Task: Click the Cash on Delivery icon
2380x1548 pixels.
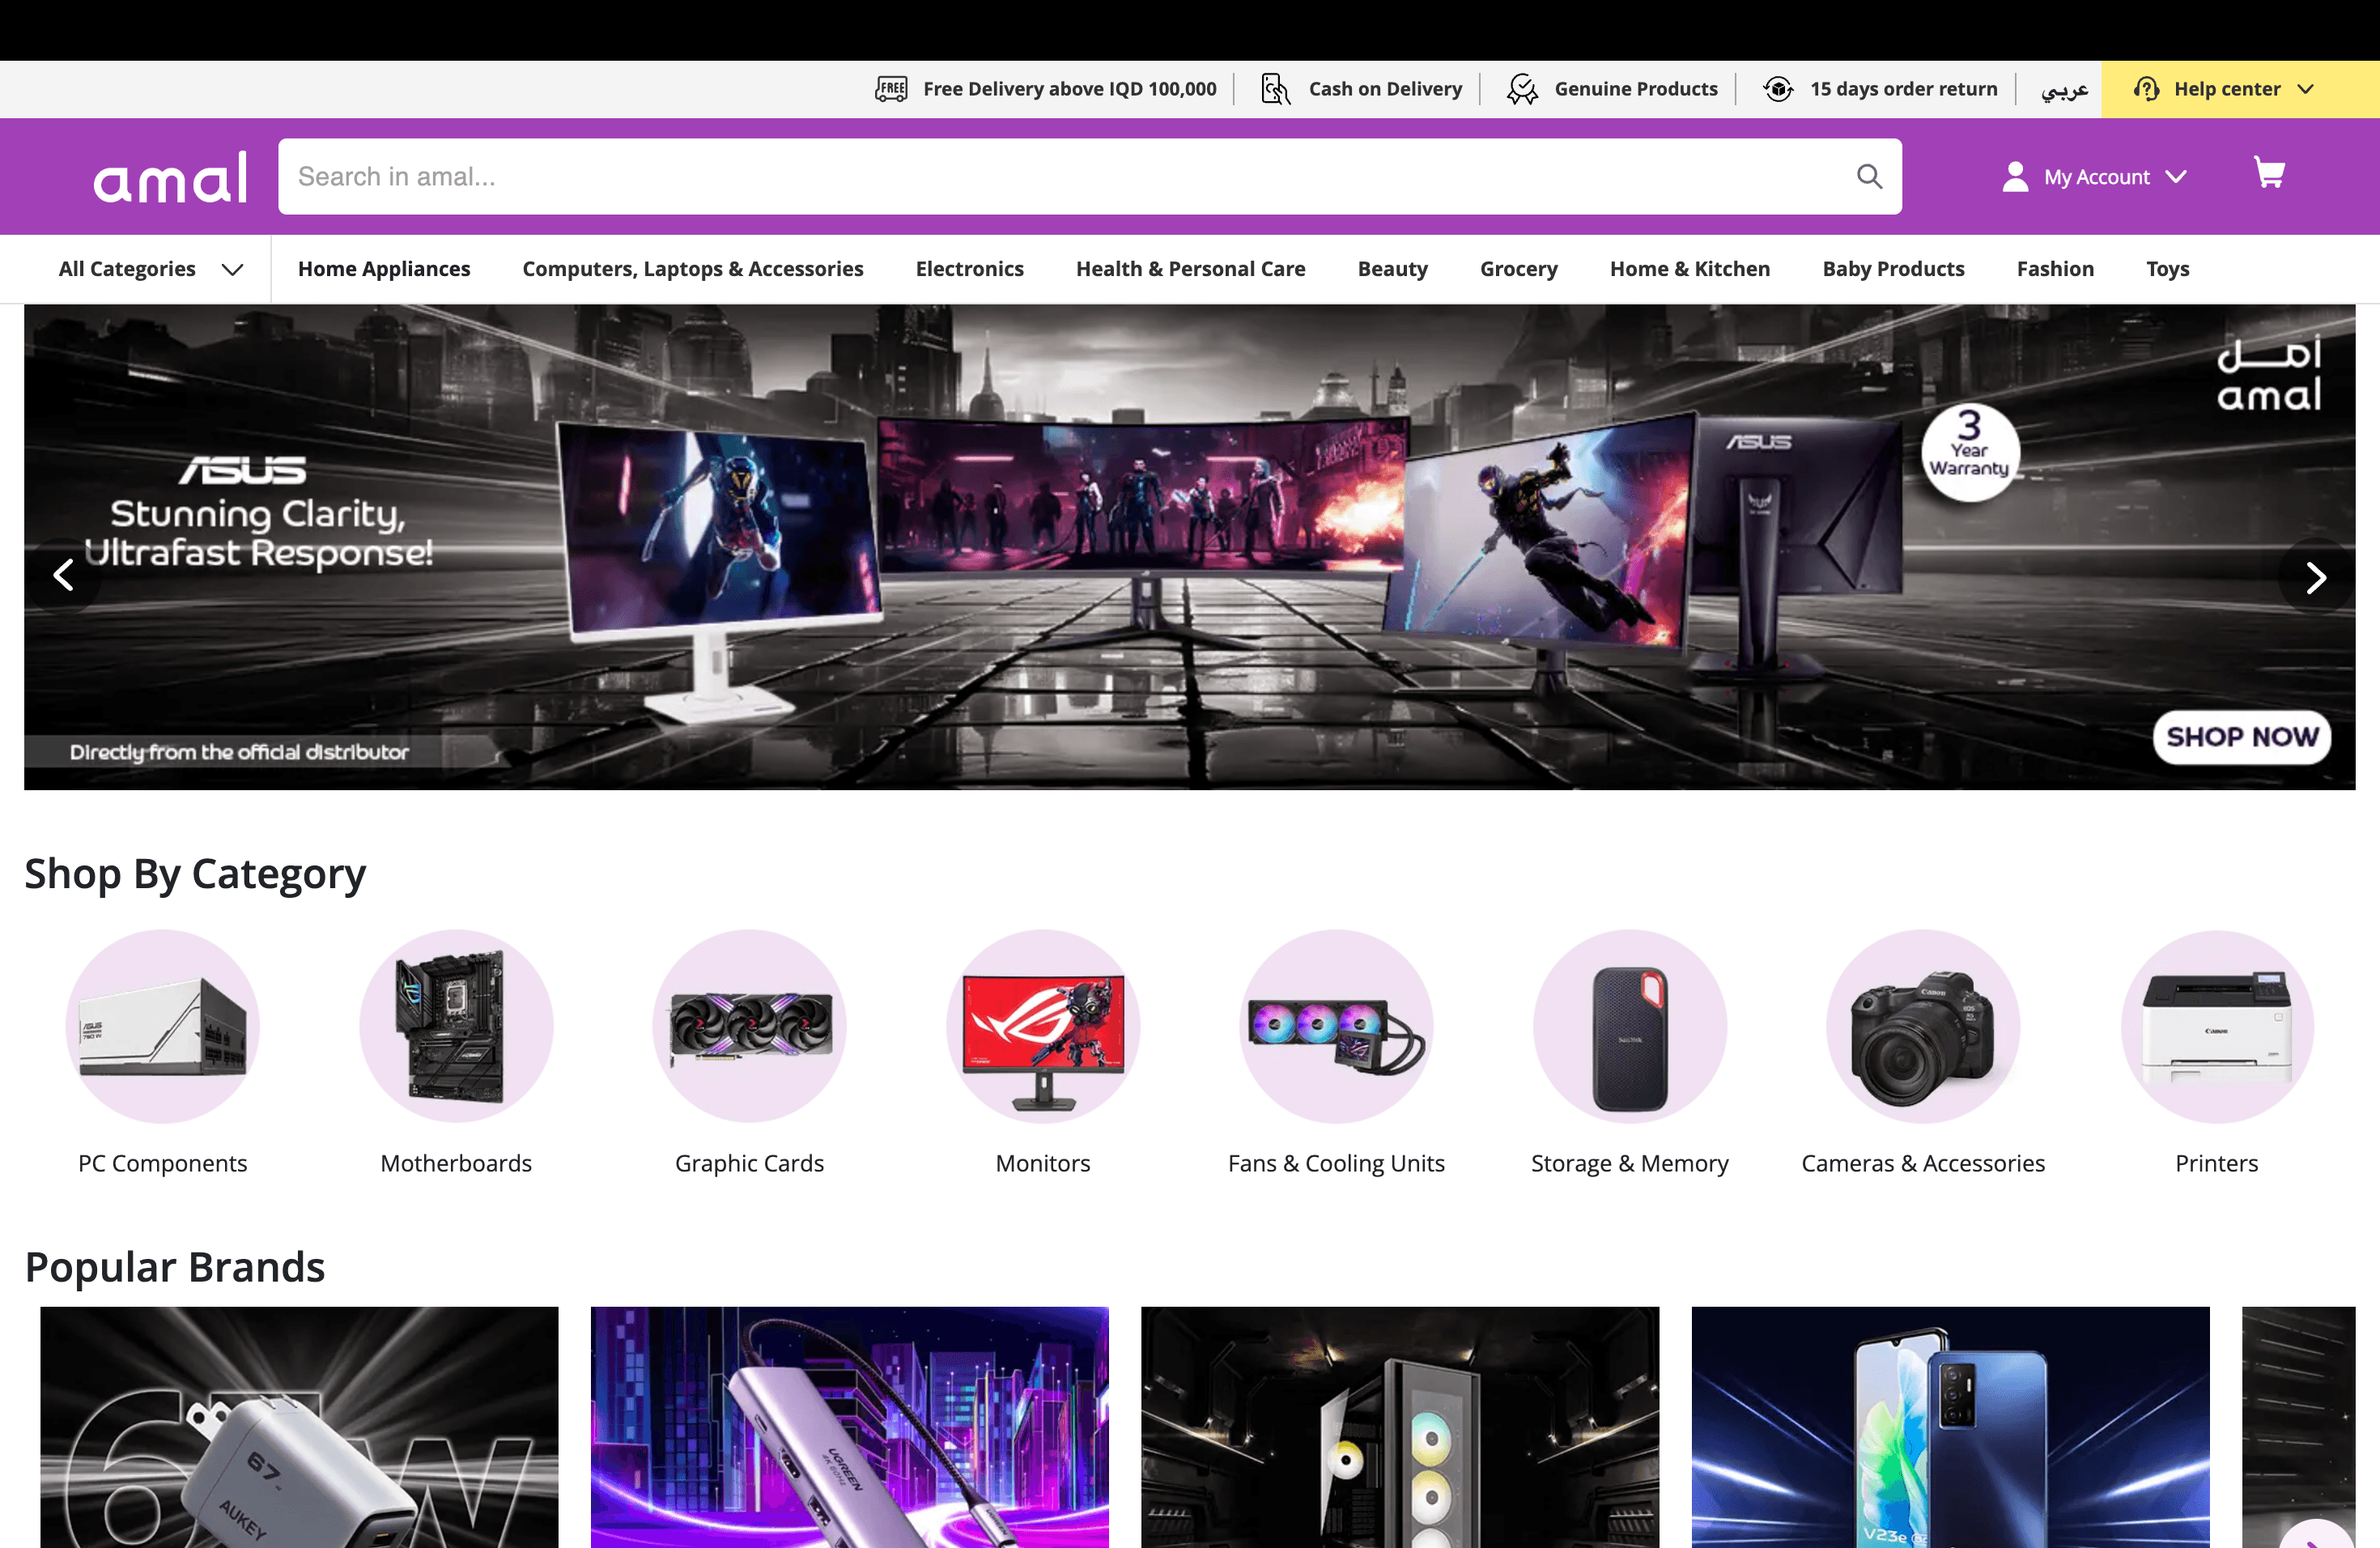Action: pos(1275,89)
